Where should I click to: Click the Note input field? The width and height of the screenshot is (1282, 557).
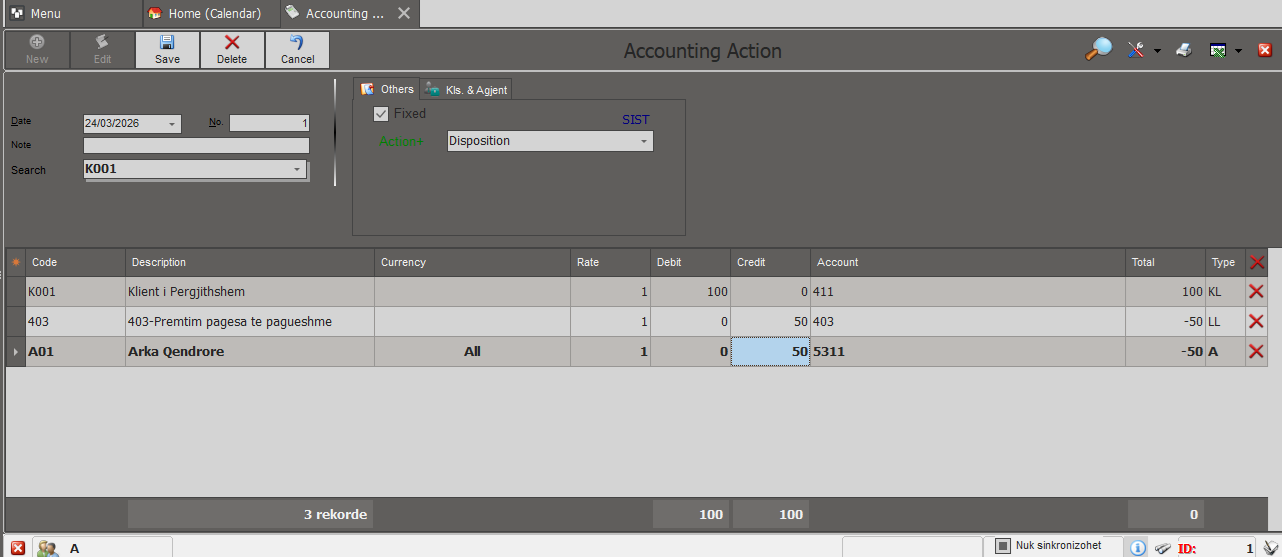click(196, 146)
